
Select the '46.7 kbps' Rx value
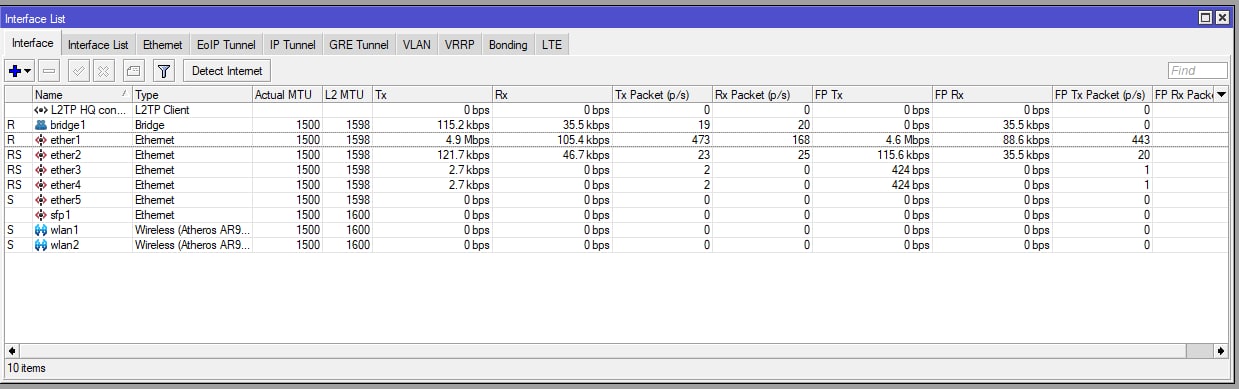click(x=586, y=155)
